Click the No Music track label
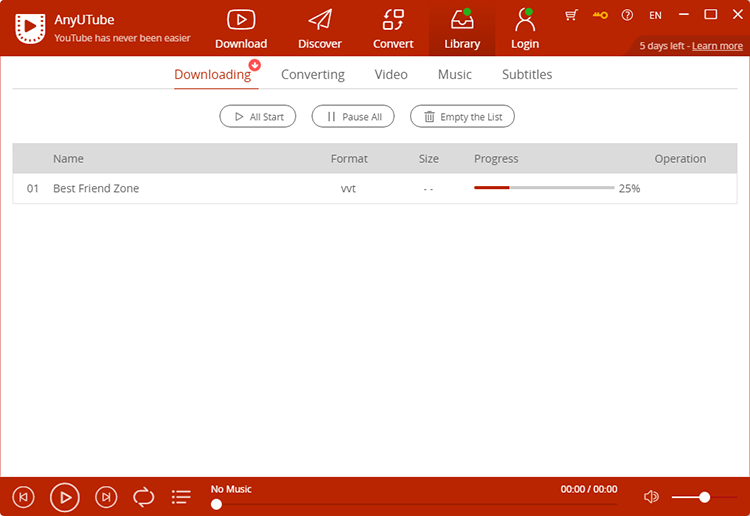The height and width of the screenshot is (516, 750). 231,489
